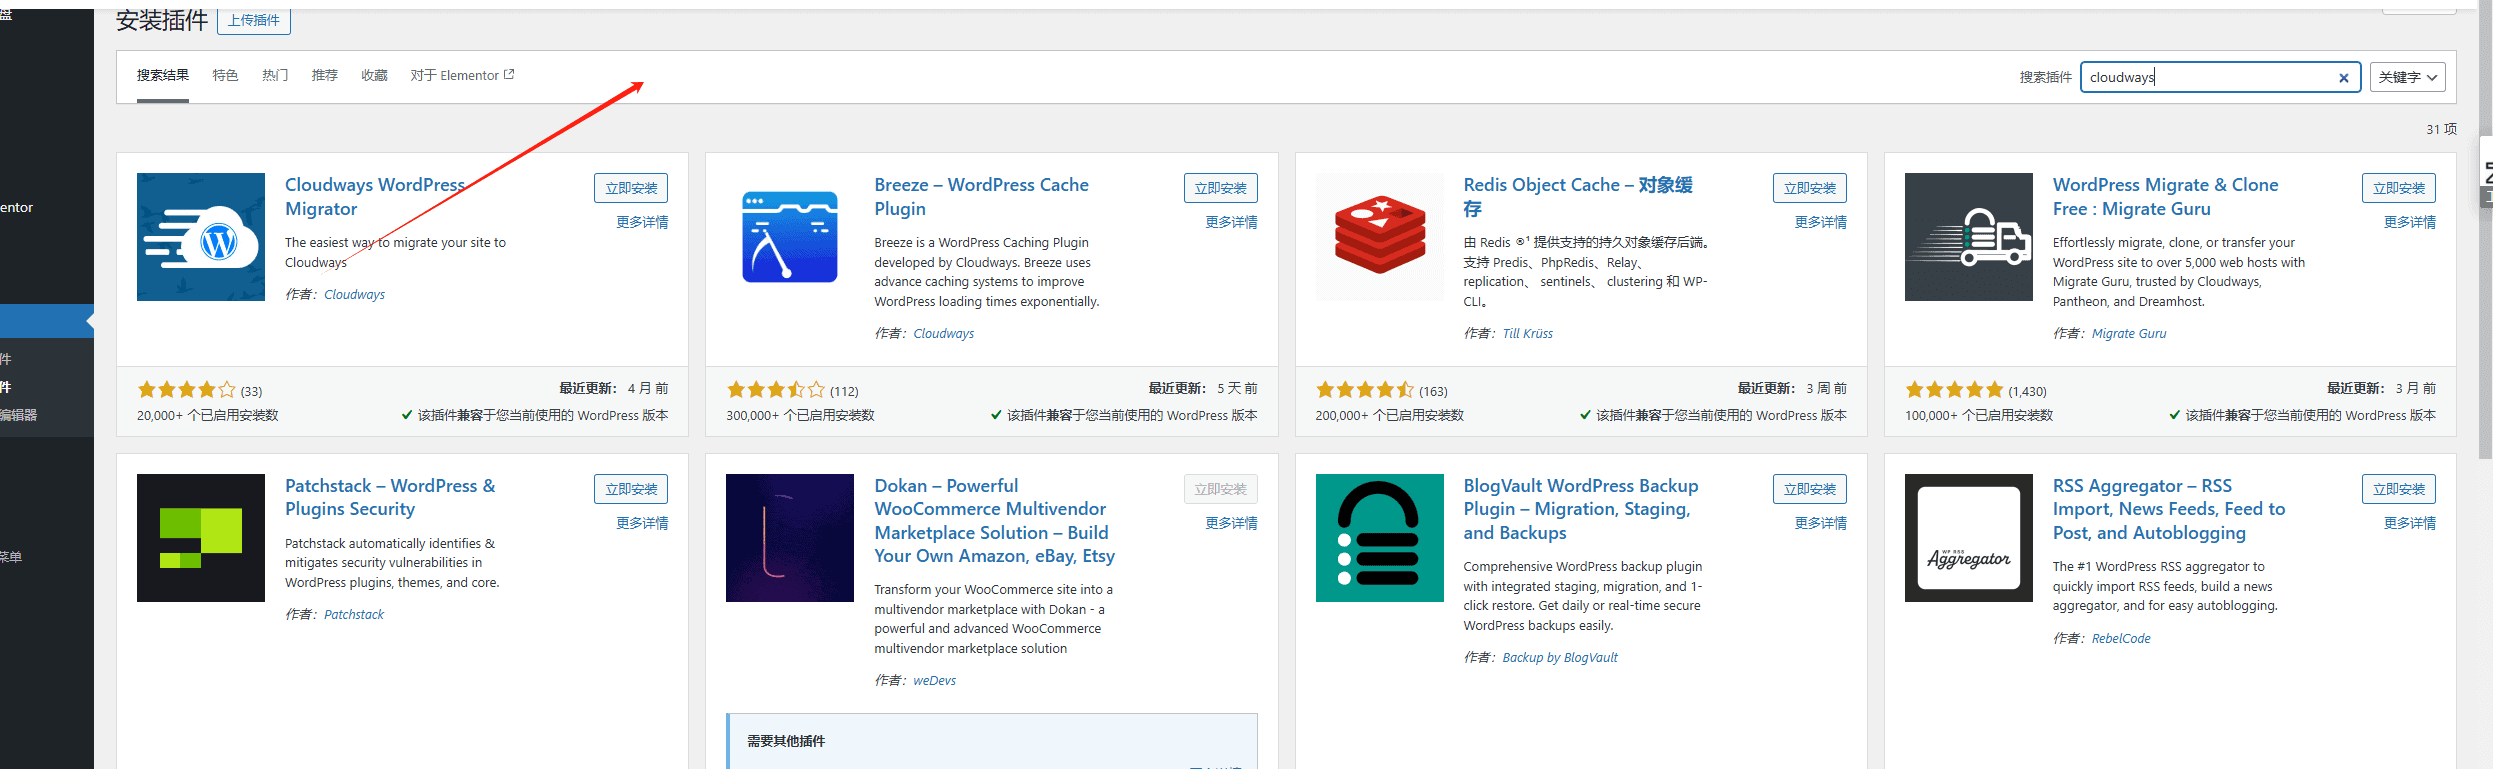Switch to the 热门 tab

pyautogui.click(x=275, y=75)
